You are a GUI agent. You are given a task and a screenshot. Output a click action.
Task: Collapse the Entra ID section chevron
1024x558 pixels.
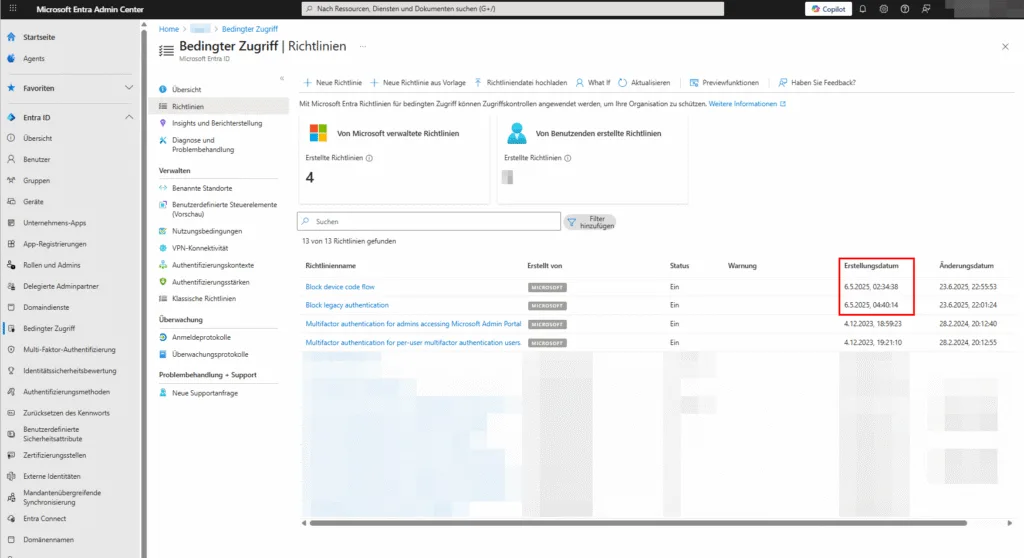pyautogui.click(x=128, y=118)
